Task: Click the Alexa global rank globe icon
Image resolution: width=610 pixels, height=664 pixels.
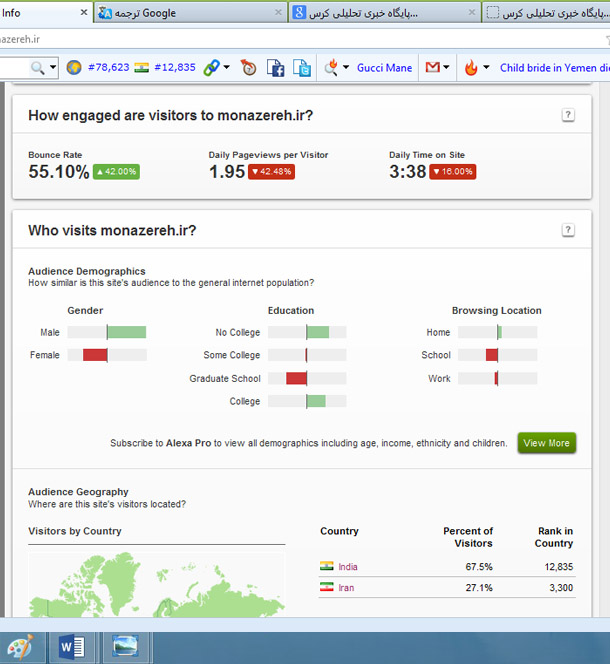Action: [x=74, y=67]
